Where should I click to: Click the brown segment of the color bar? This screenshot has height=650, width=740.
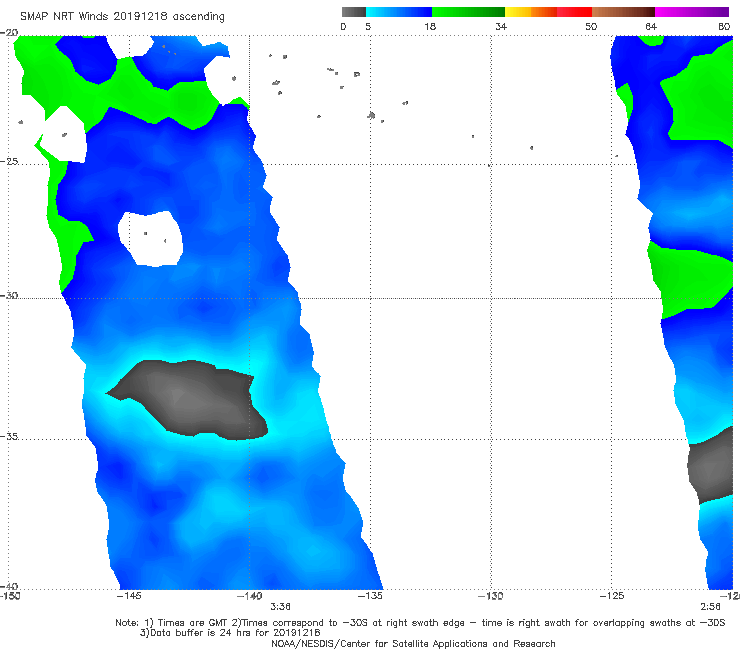[x=623, y=12]
